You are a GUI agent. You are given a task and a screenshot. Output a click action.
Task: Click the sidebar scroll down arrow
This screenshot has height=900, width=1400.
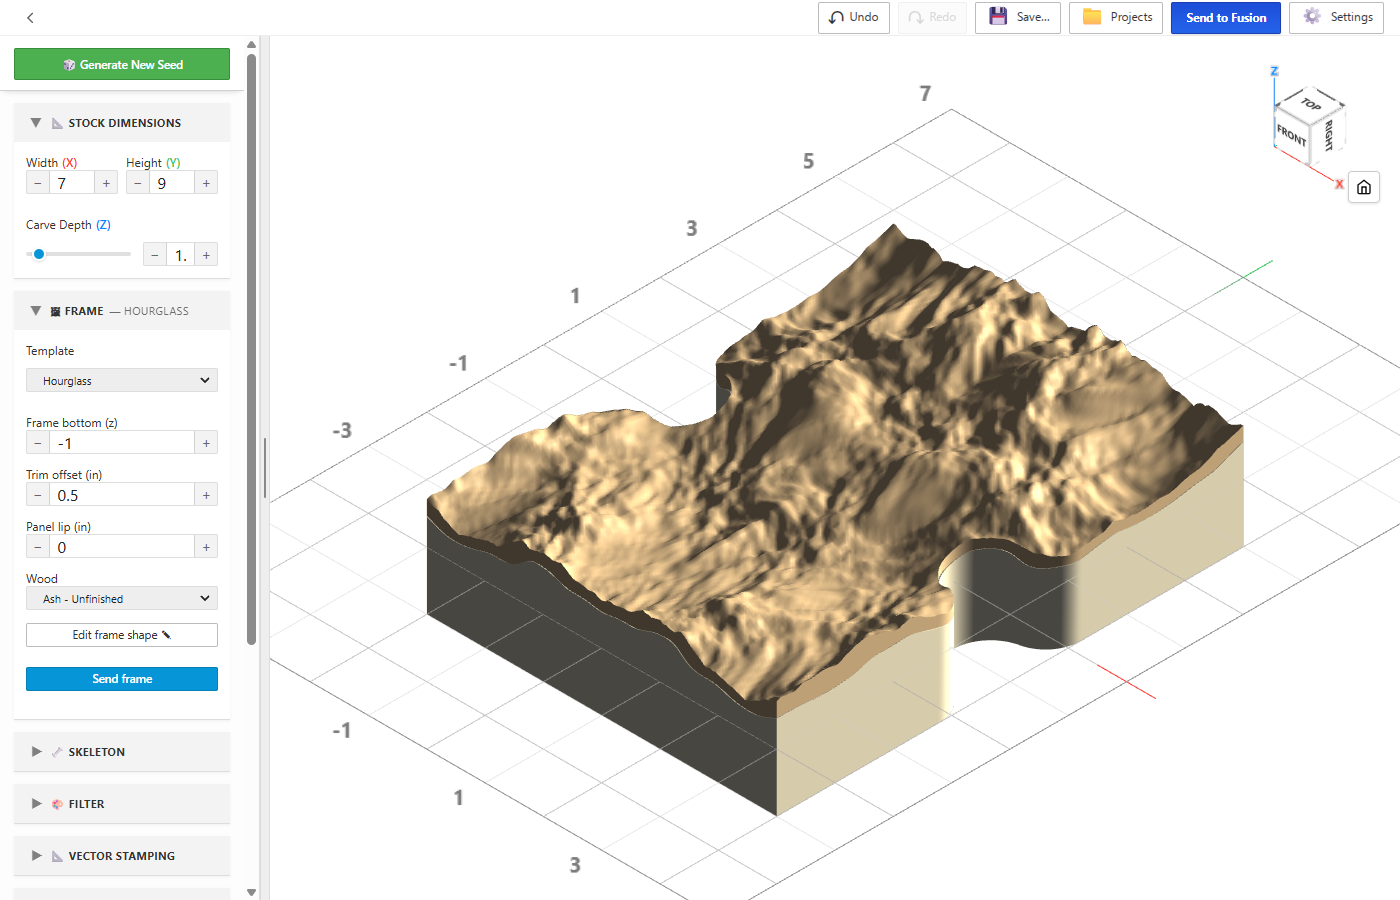tap(251, 892)
